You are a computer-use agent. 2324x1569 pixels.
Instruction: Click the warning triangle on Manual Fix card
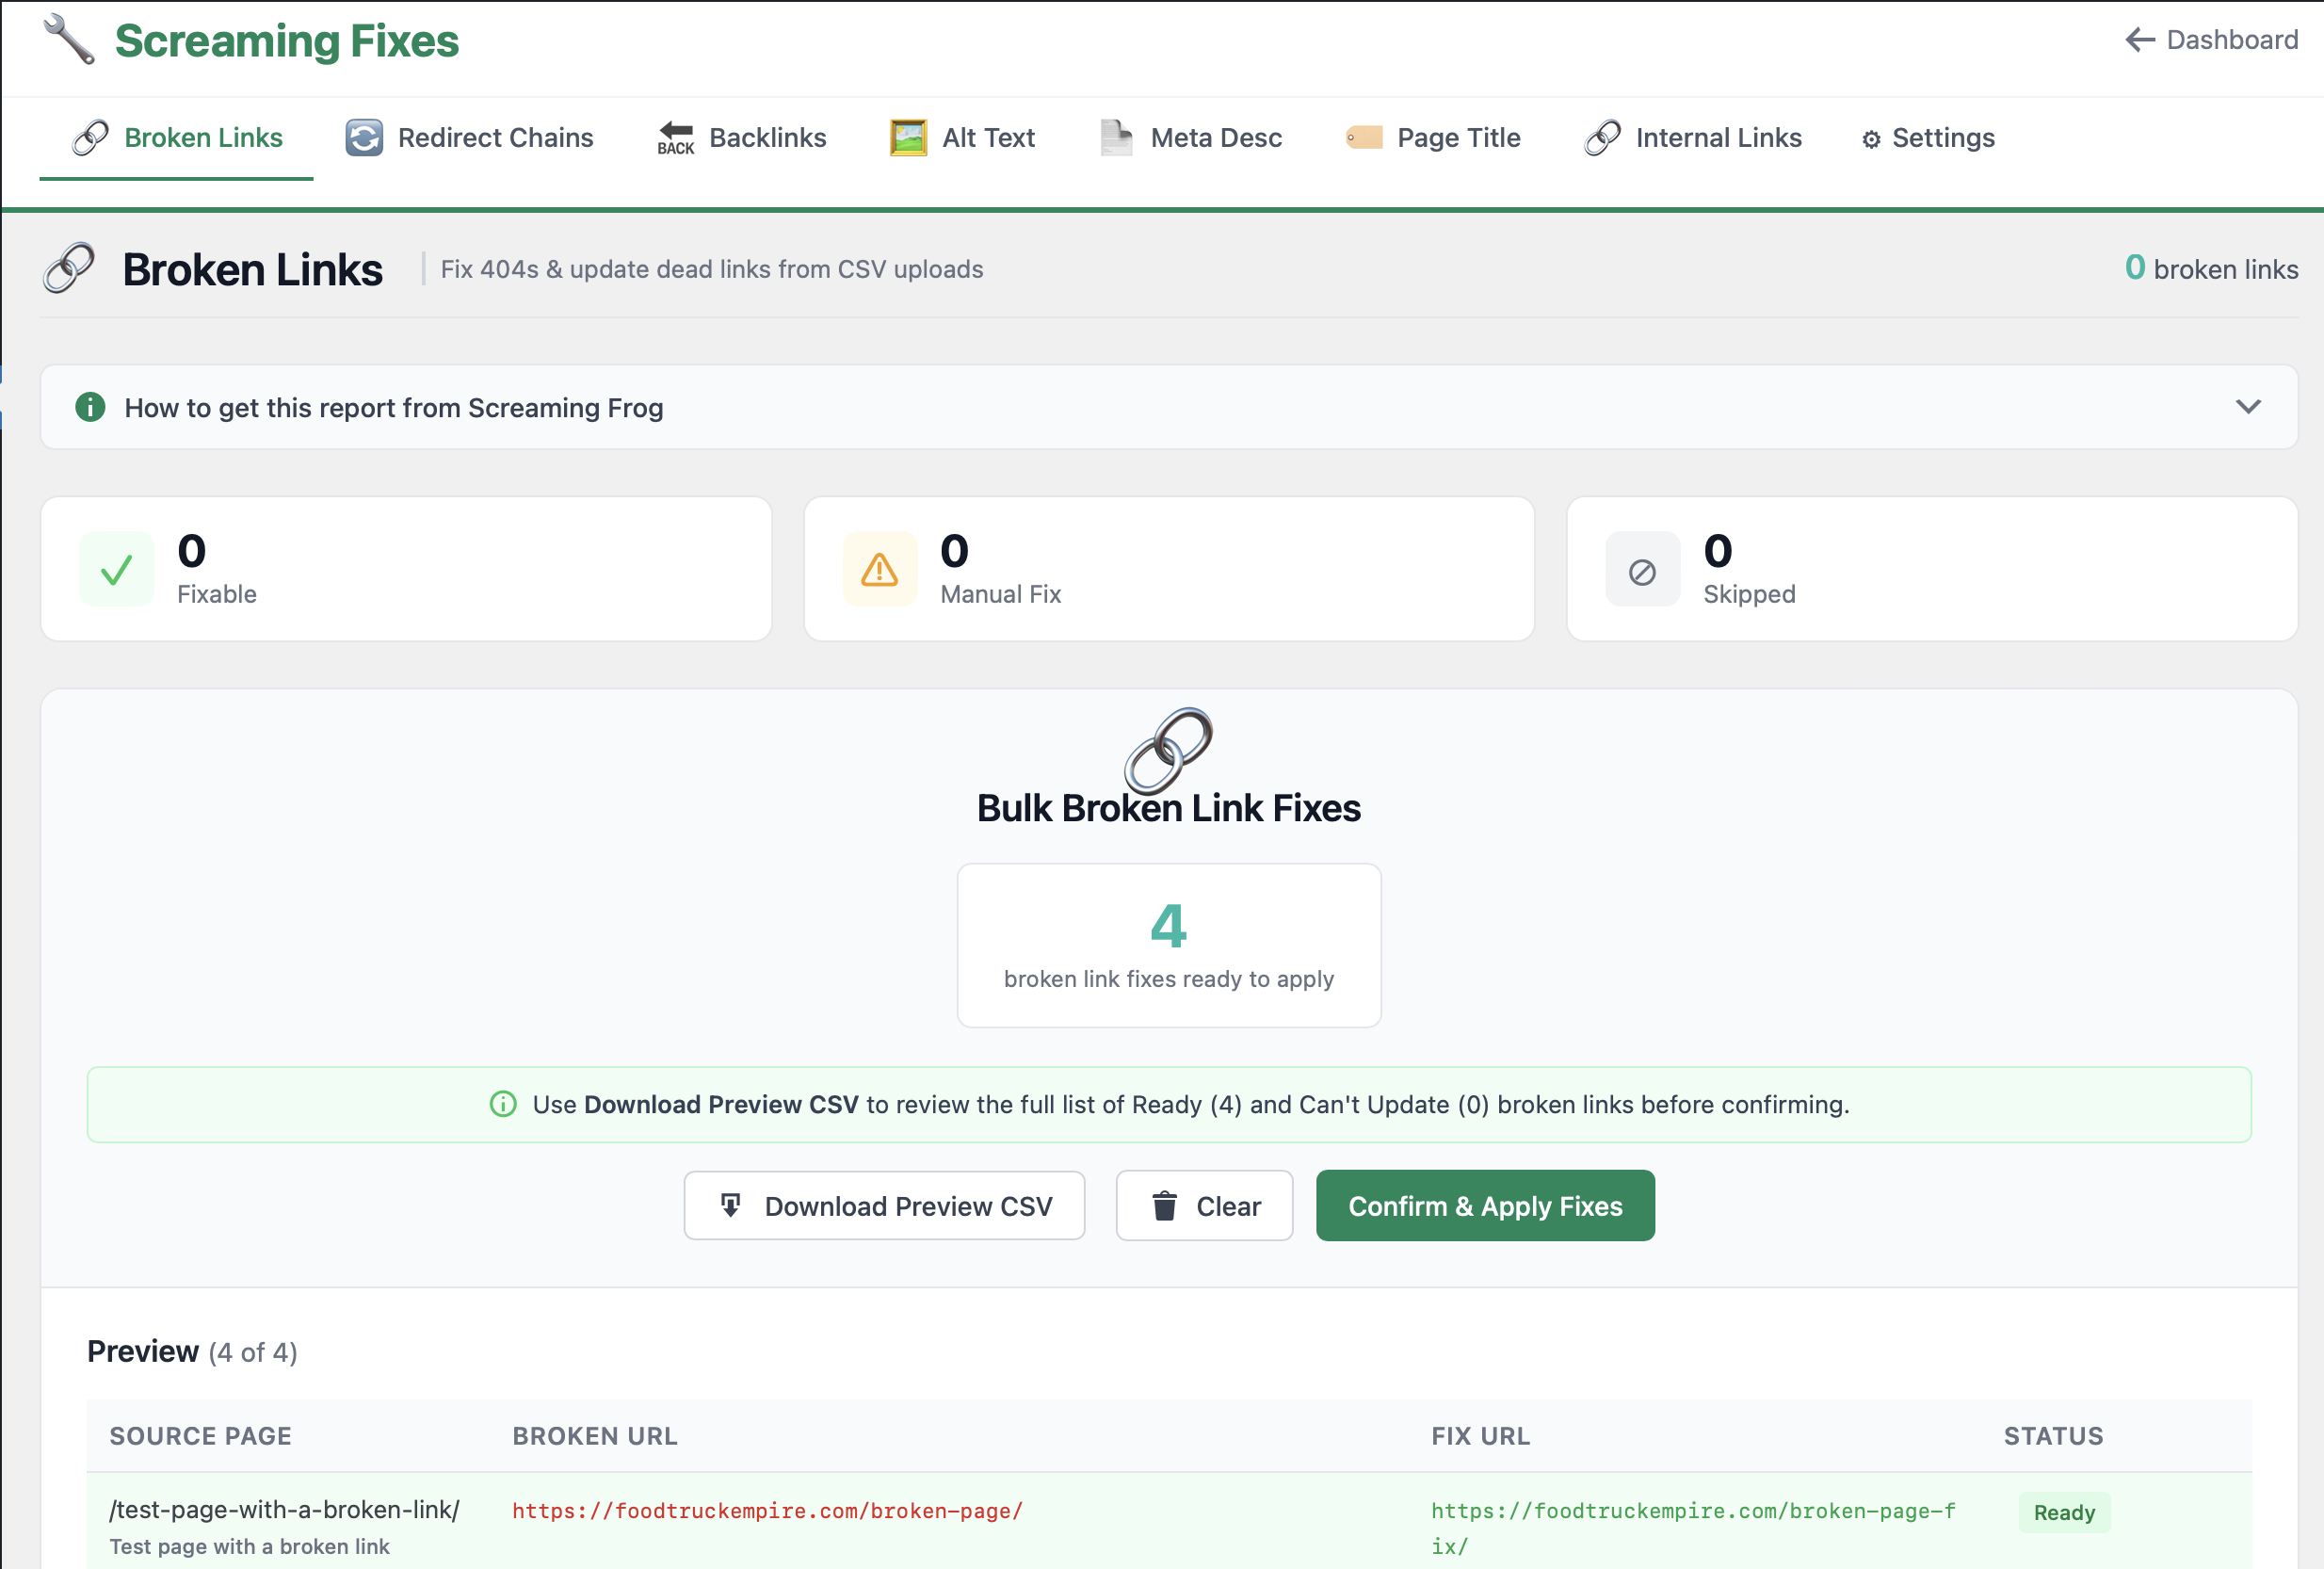(879, 568)
